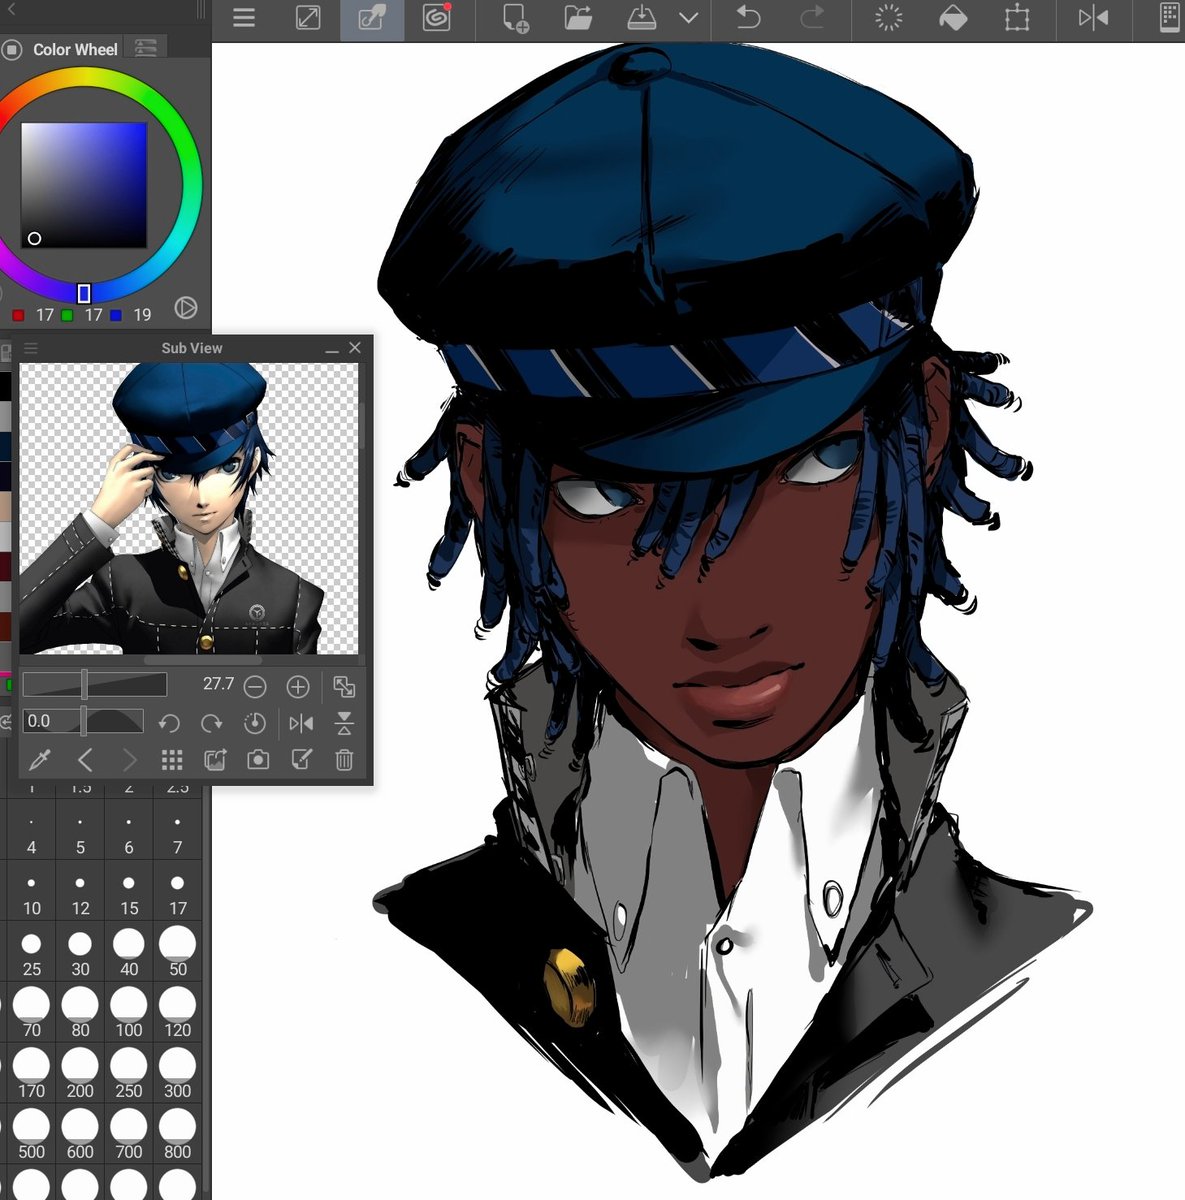Toggle Sub View eyedropper auto-switch
Image resolution: width=1185 pixels, height=1200 pixels.
40,761
